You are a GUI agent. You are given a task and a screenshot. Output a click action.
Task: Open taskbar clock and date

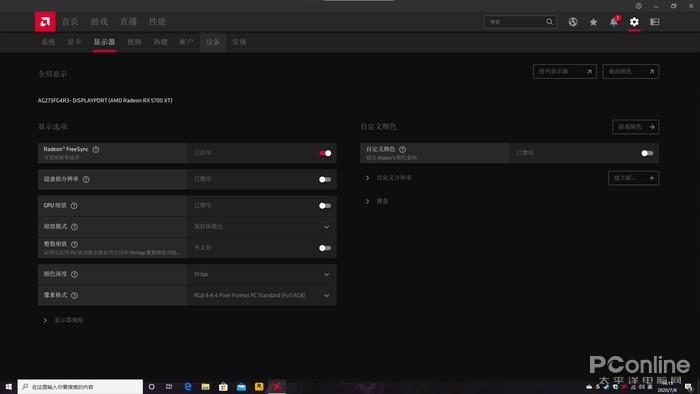666,386
